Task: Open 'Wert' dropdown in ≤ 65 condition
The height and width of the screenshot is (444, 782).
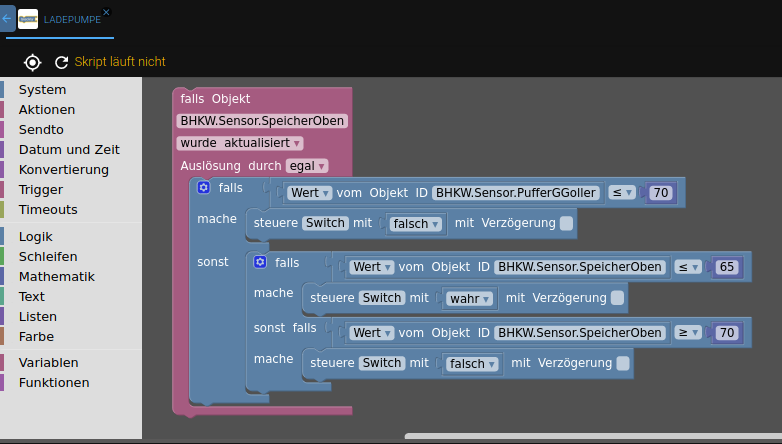Action: (372, 267)
